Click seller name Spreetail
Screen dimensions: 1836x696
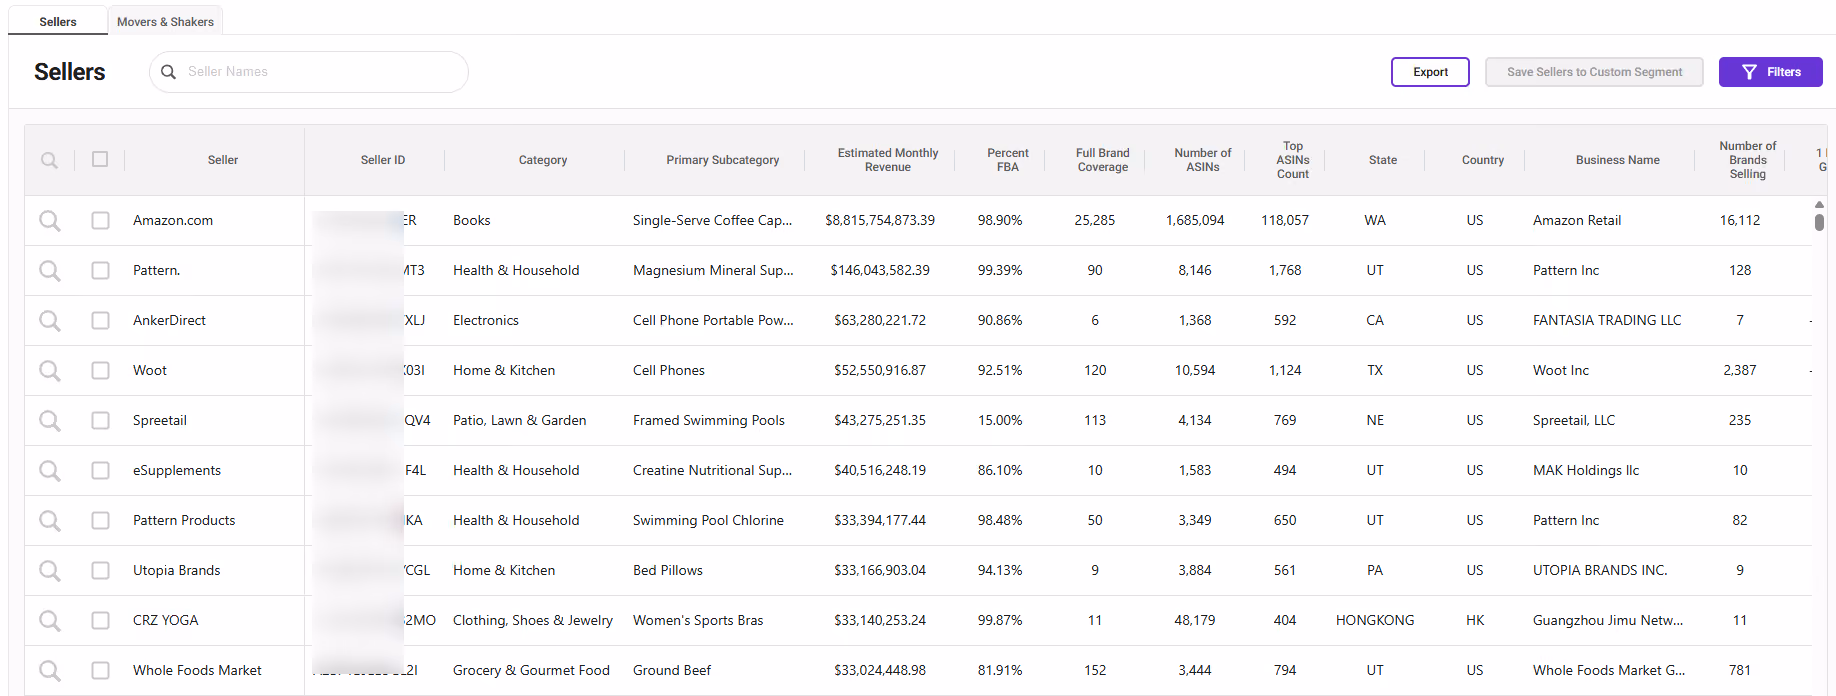tap(160, 420)
